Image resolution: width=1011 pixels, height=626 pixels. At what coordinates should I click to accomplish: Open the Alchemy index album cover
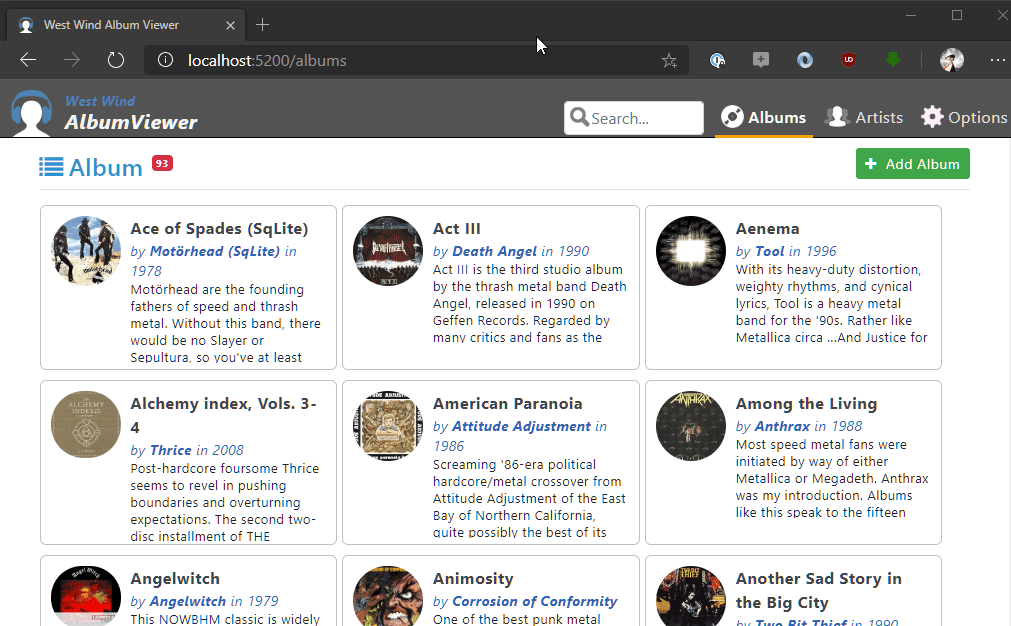[86, 425]
